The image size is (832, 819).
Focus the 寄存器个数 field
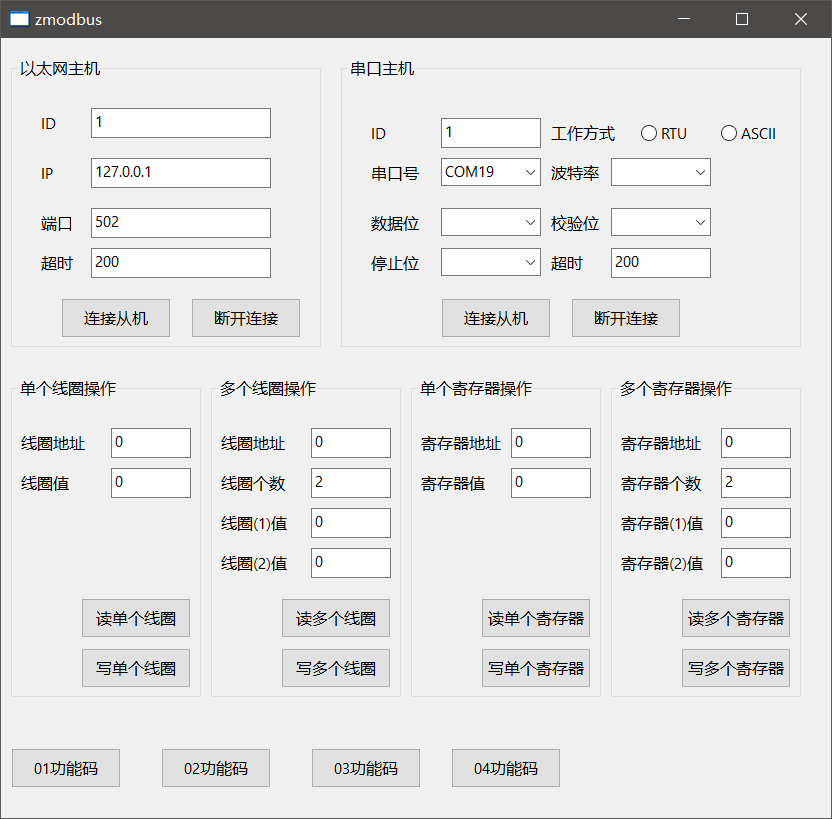(x=756, y=483)
